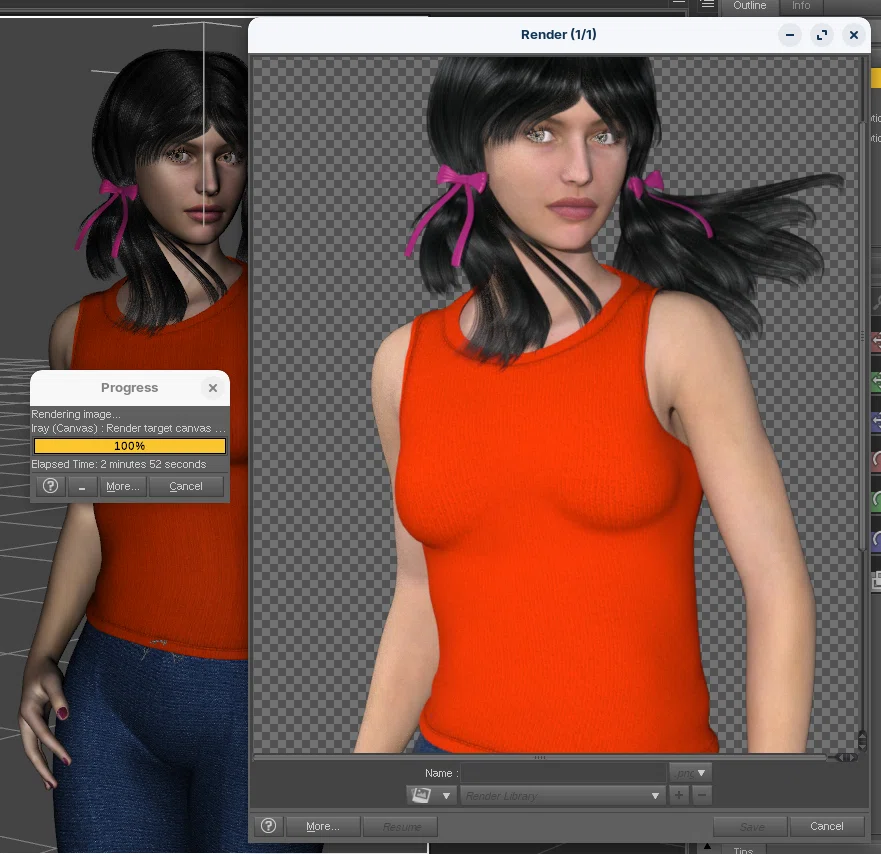Click the minus button beside Render Library
Image resolution: width=881 pixels, height=854 pixels.
[702, 796]
